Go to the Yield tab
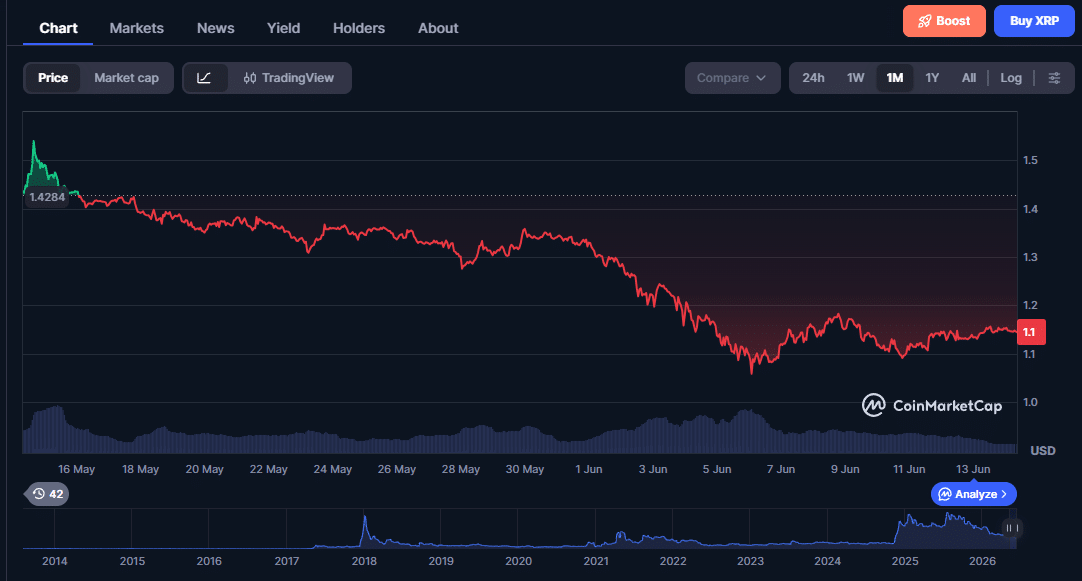 coord(284,28)
